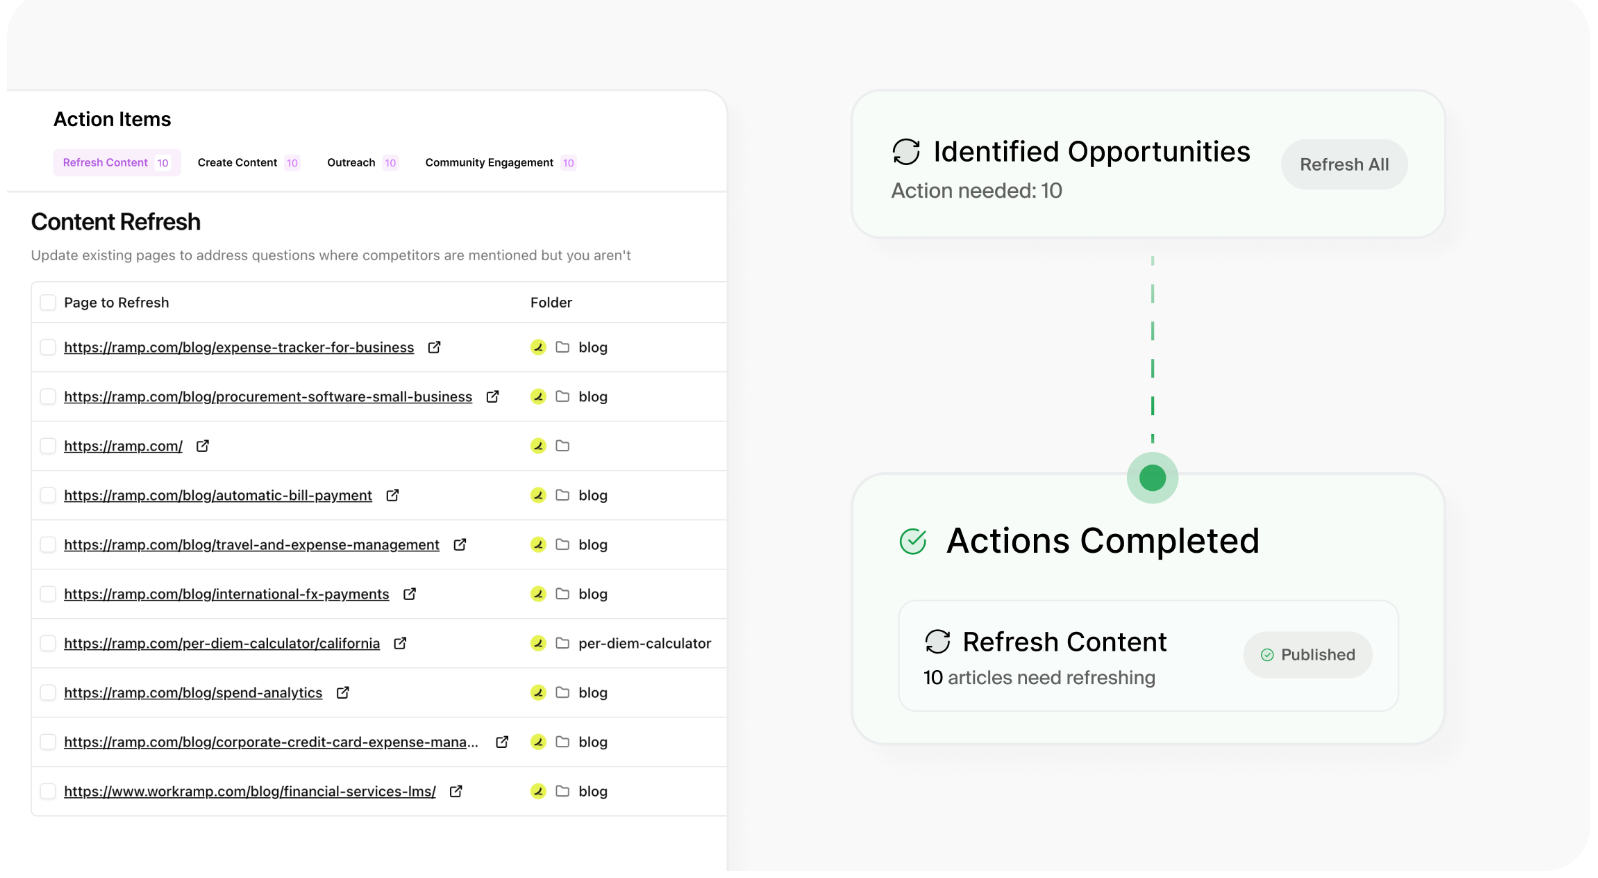Click 'Action needed: 10' text
This screenshot has height=878, width=1598.
pyautogui.click(x=976, y=190)
